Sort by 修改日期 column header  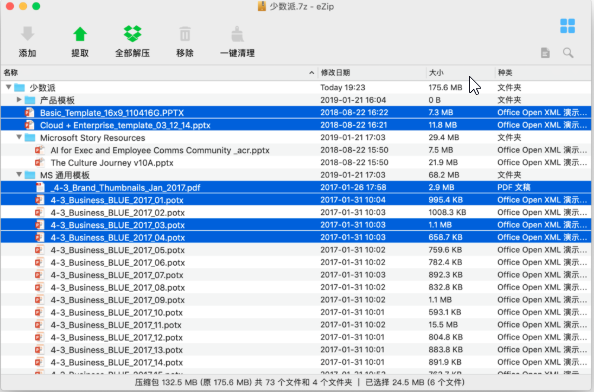click(x=372, y=72)
